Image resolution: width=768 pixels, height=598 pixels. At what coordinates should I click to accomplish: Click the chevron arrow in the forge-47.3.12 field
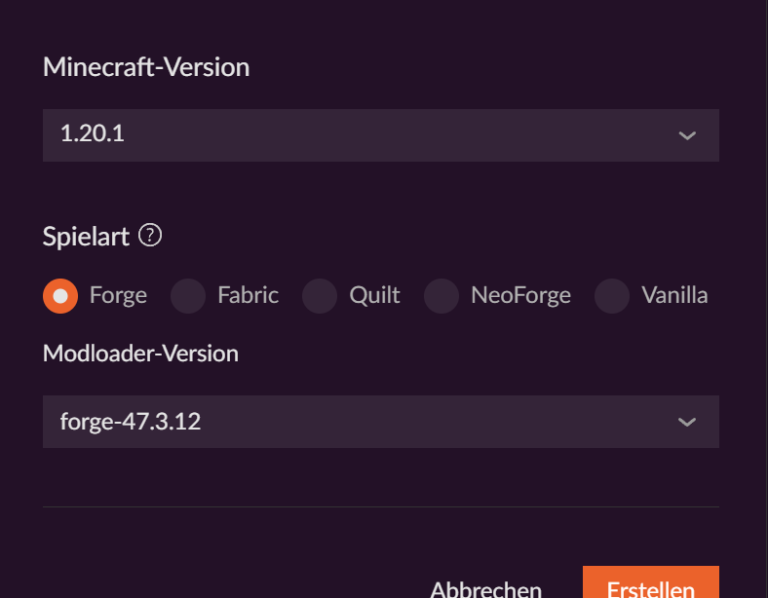(687, 422)
